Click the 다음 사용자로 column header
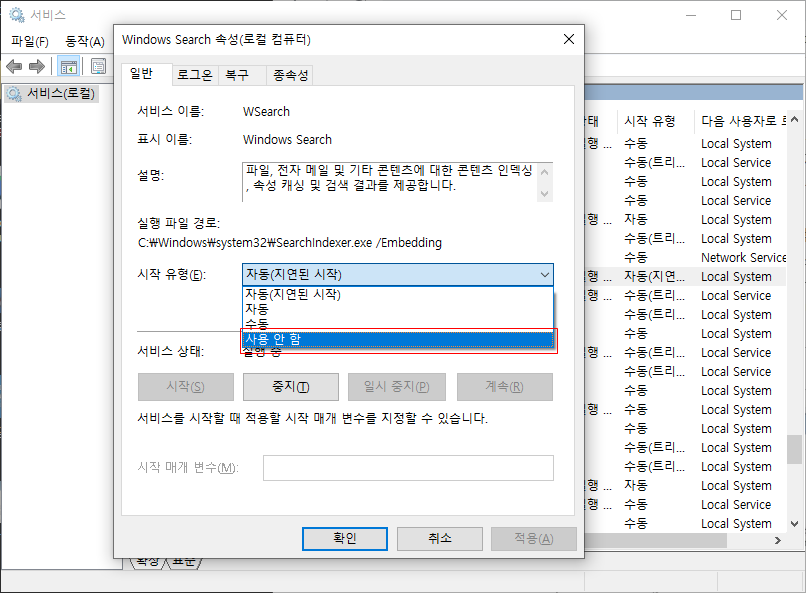This screenshot has height=593, width=806. coord(743,121)
